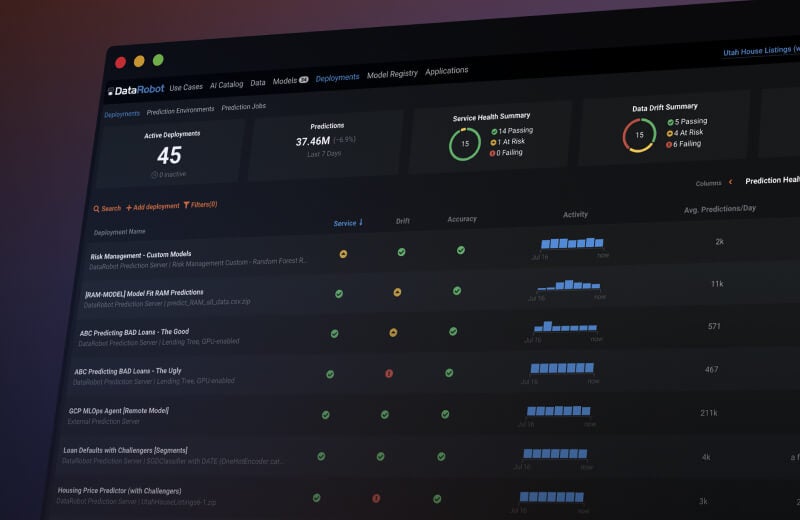
Task: Select the Deployments top navigation item
Action: coord(337,78)
